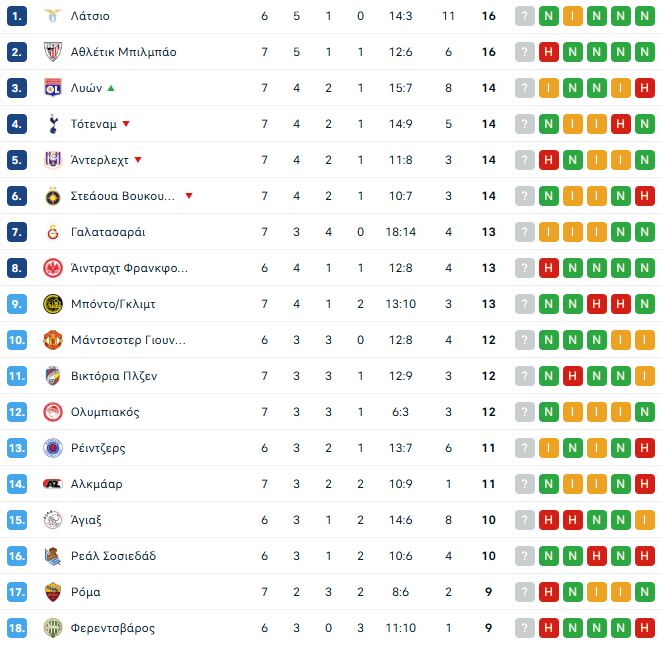Click rank 1 position badge
Viewport: 662px width, 645px height.
17,16
